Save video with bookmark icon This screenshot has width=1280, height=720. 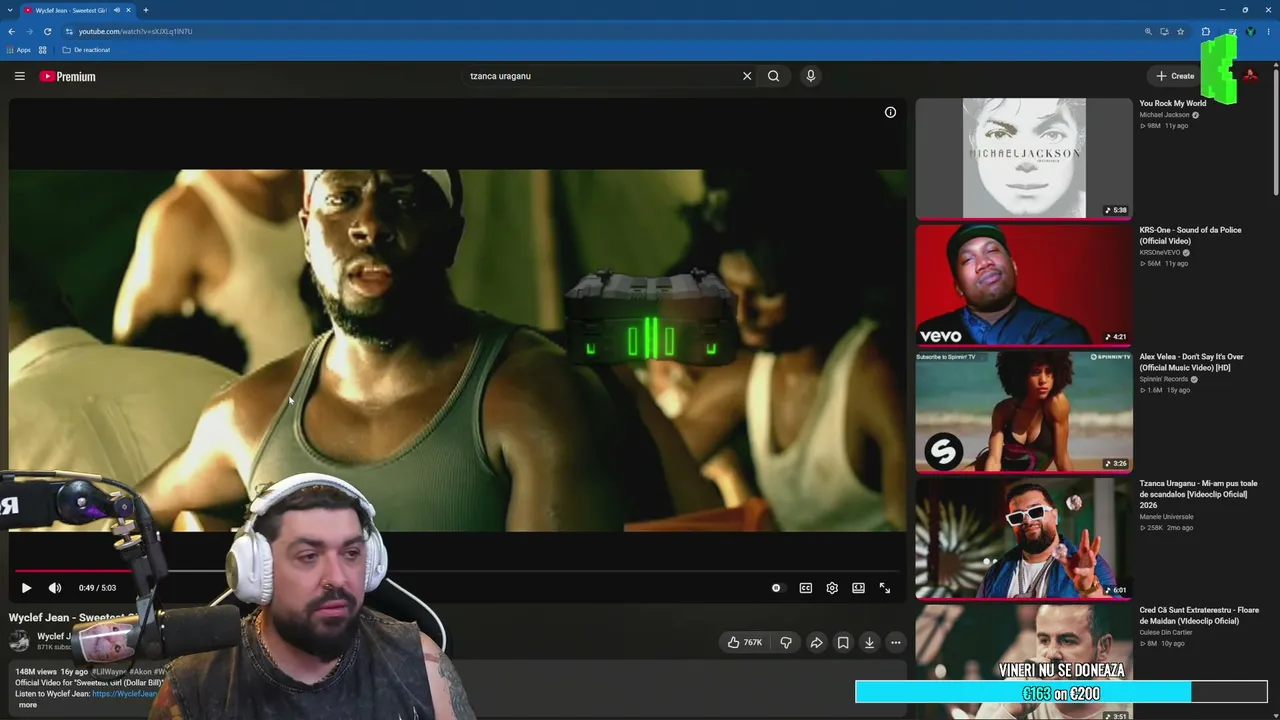pyautogui.click(x=843, y=643)
